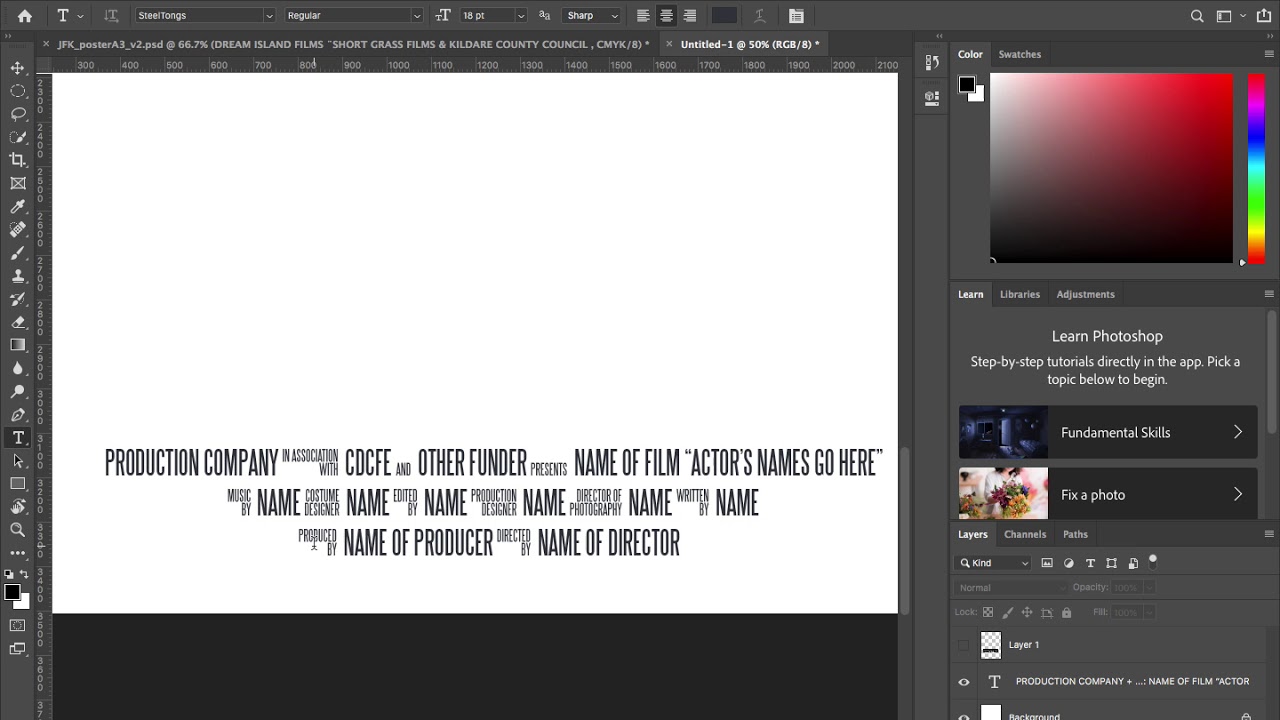Switch to the Untitled-1 document tab

(x=749, y=44)
